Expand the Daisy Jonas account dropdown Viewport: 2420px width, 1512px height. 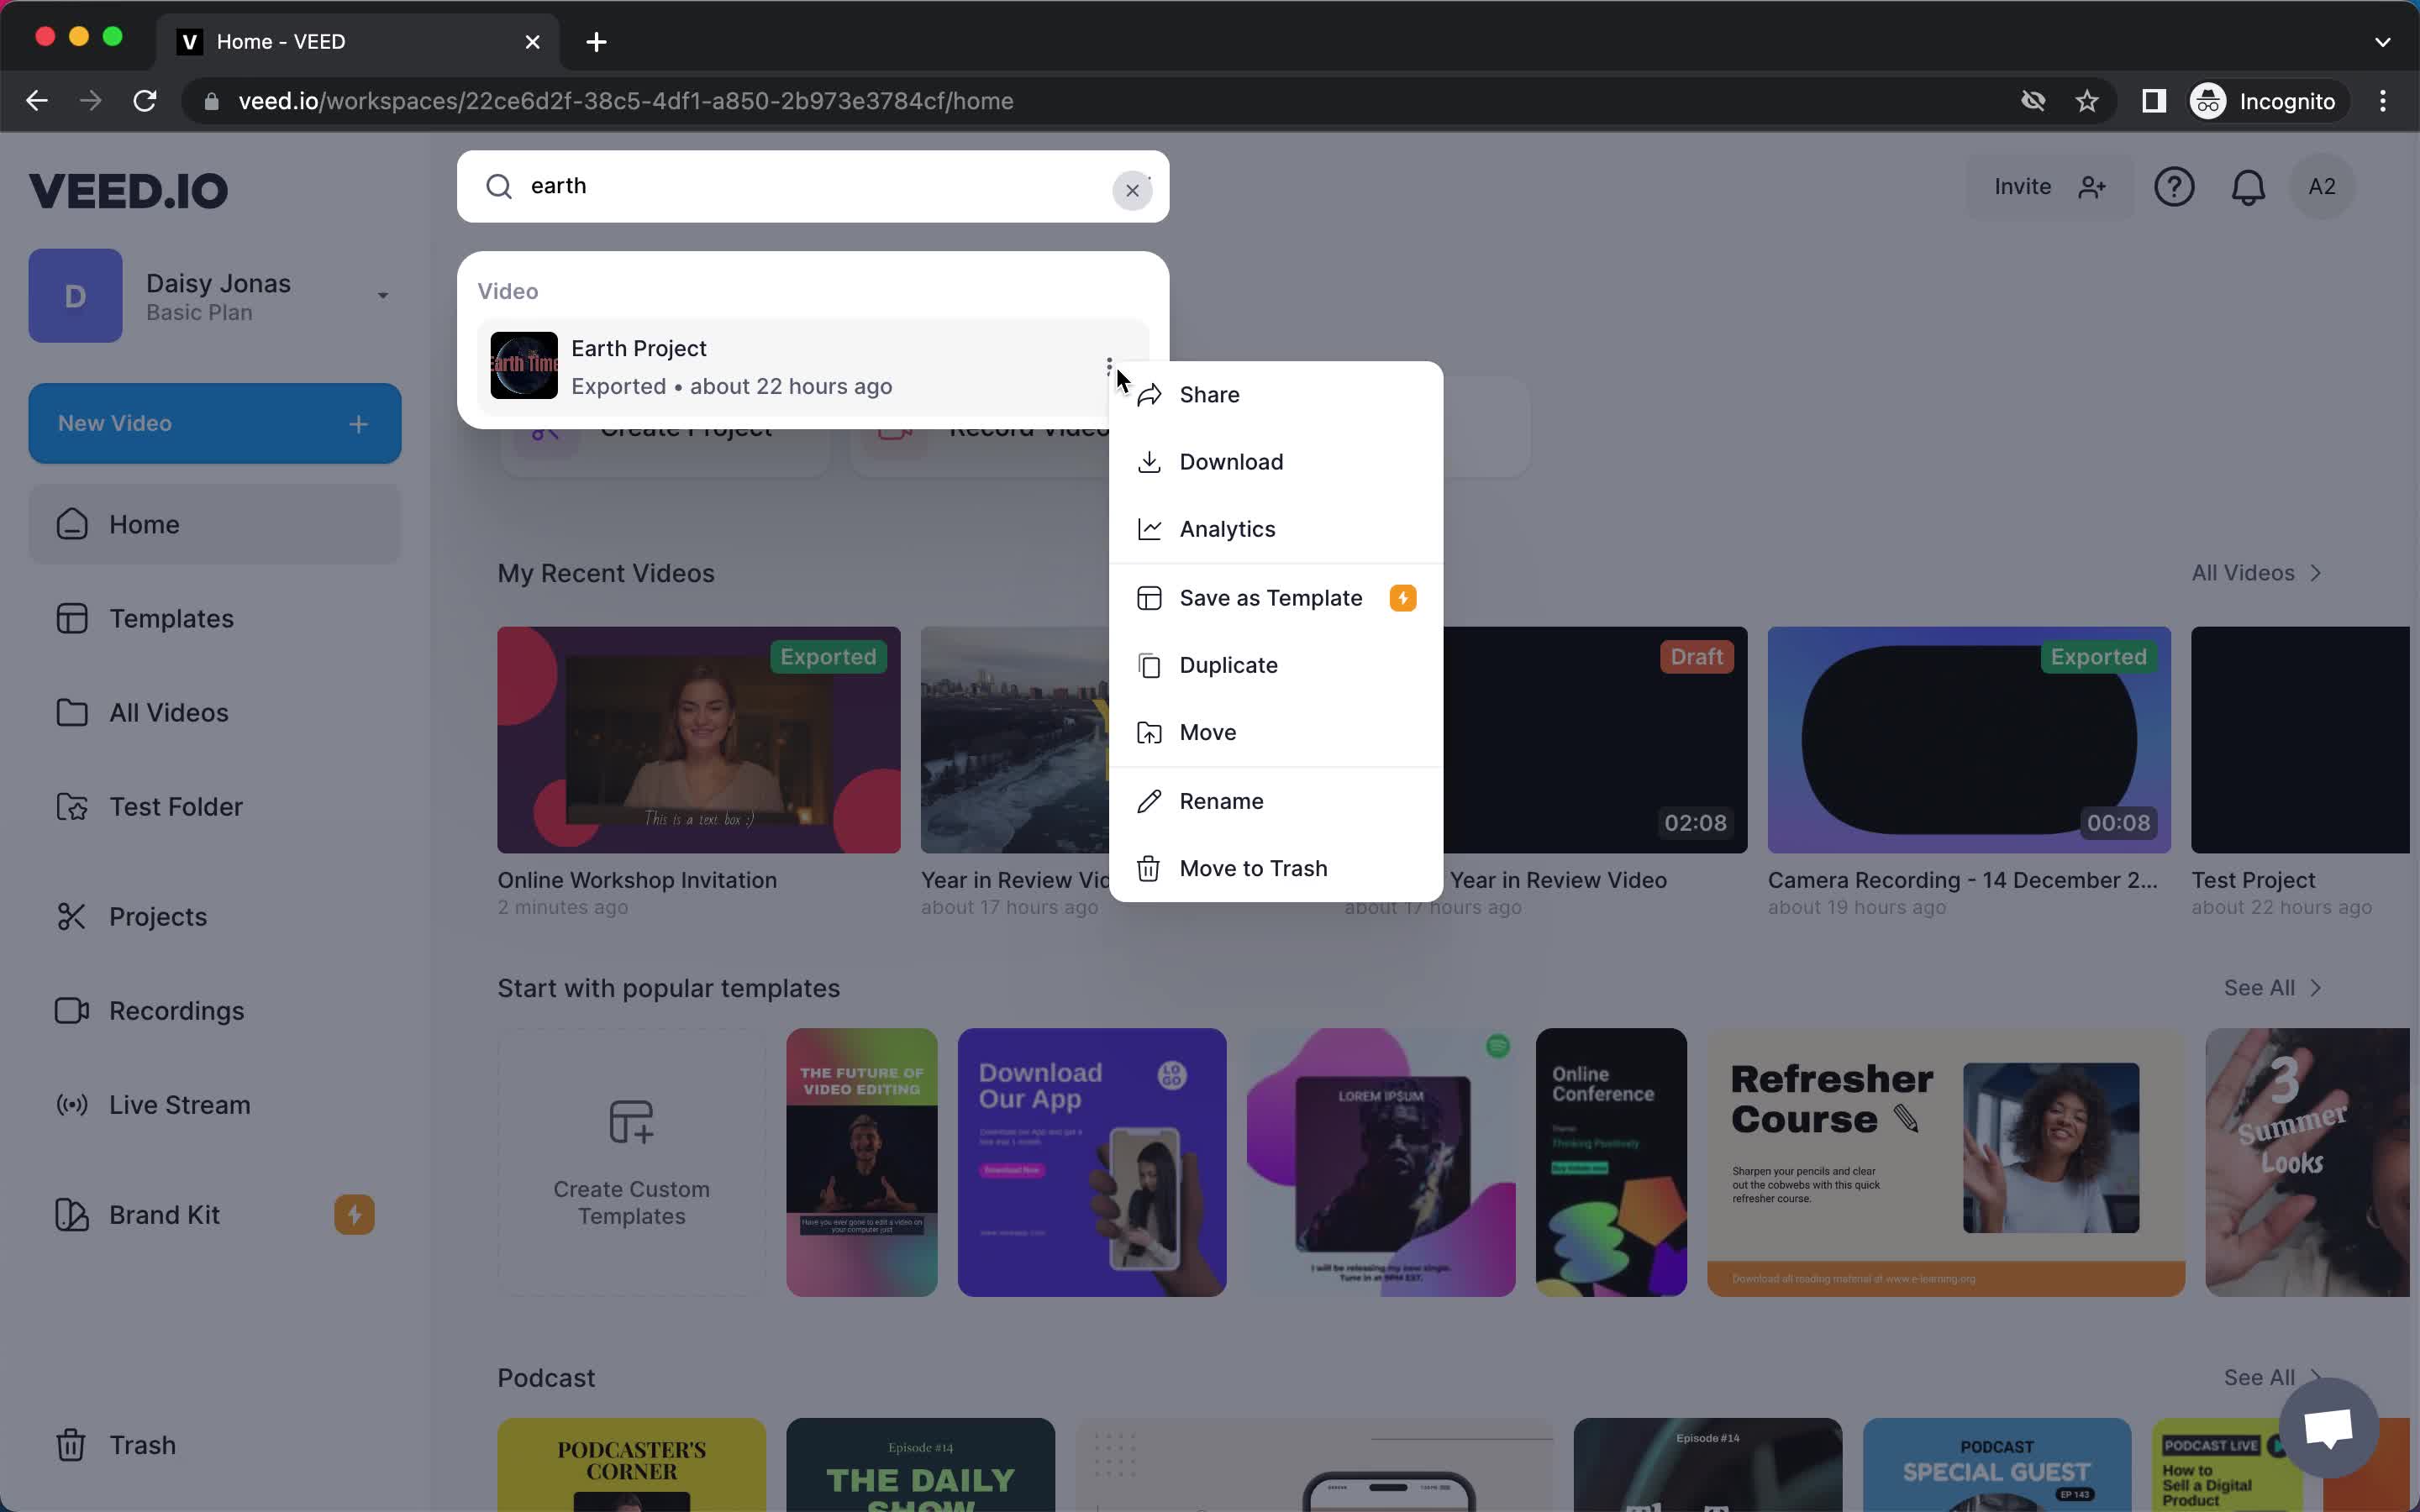click(381, 297)
